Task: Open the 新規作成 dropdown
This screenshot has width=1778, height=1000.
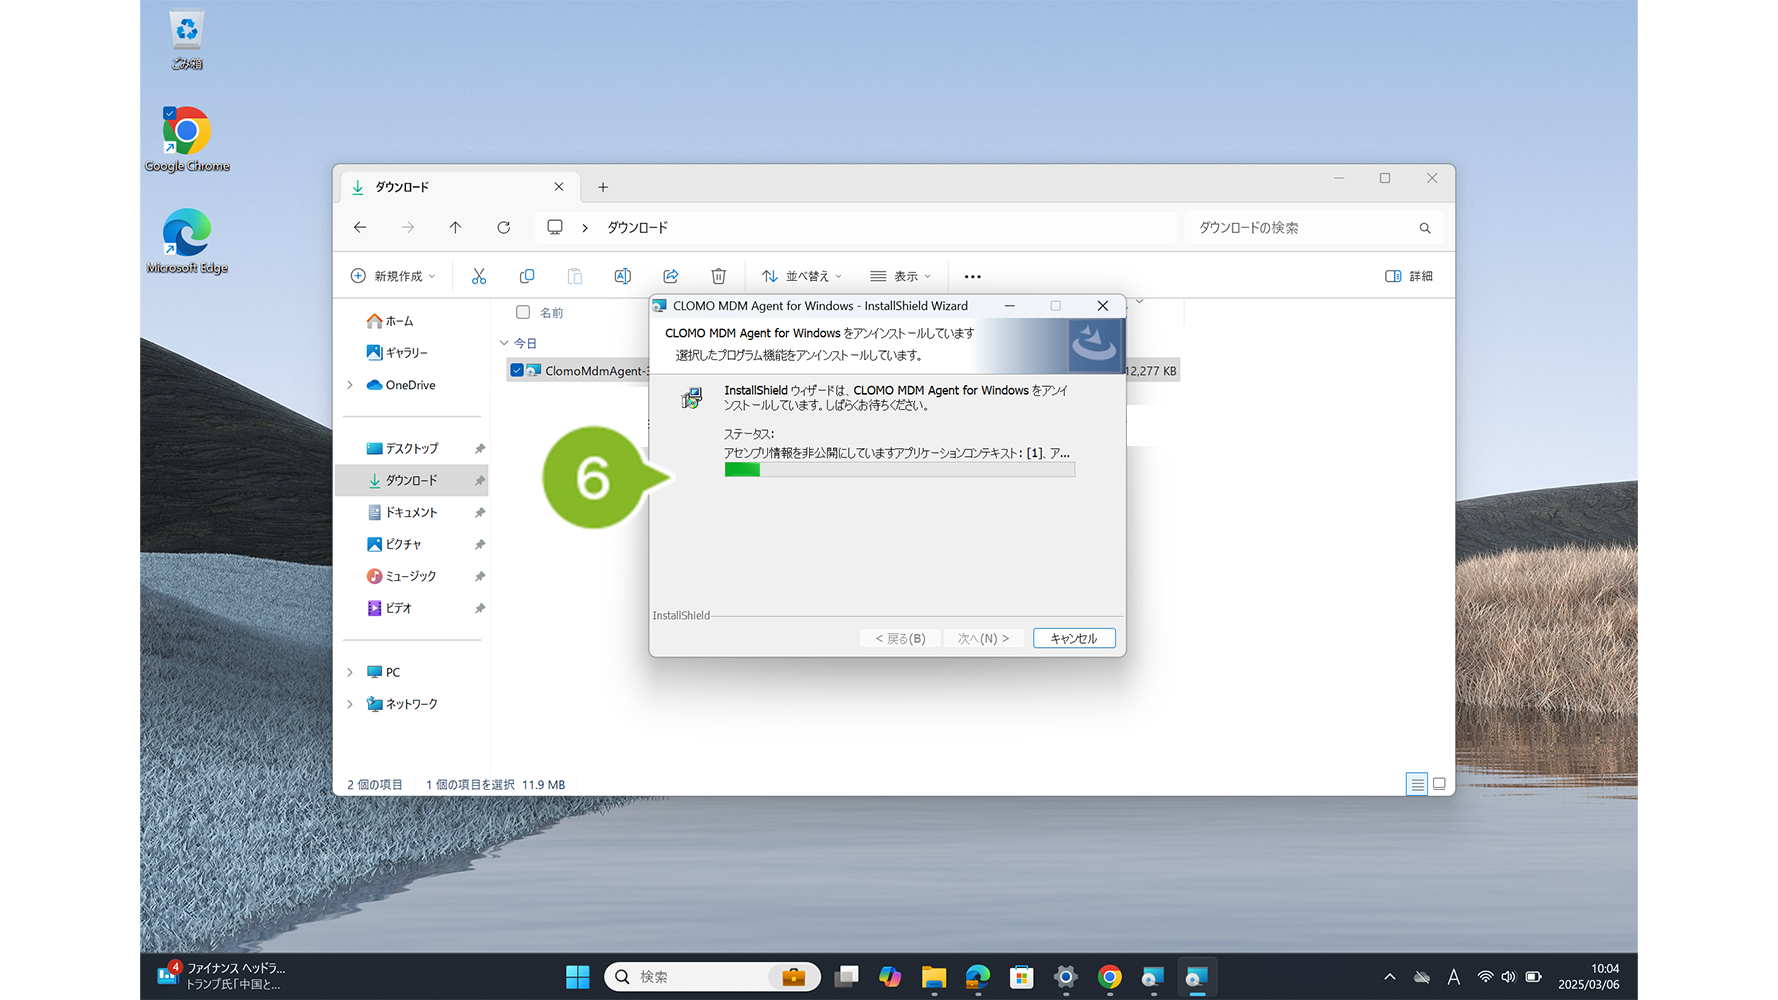Action: coord(393,276)
